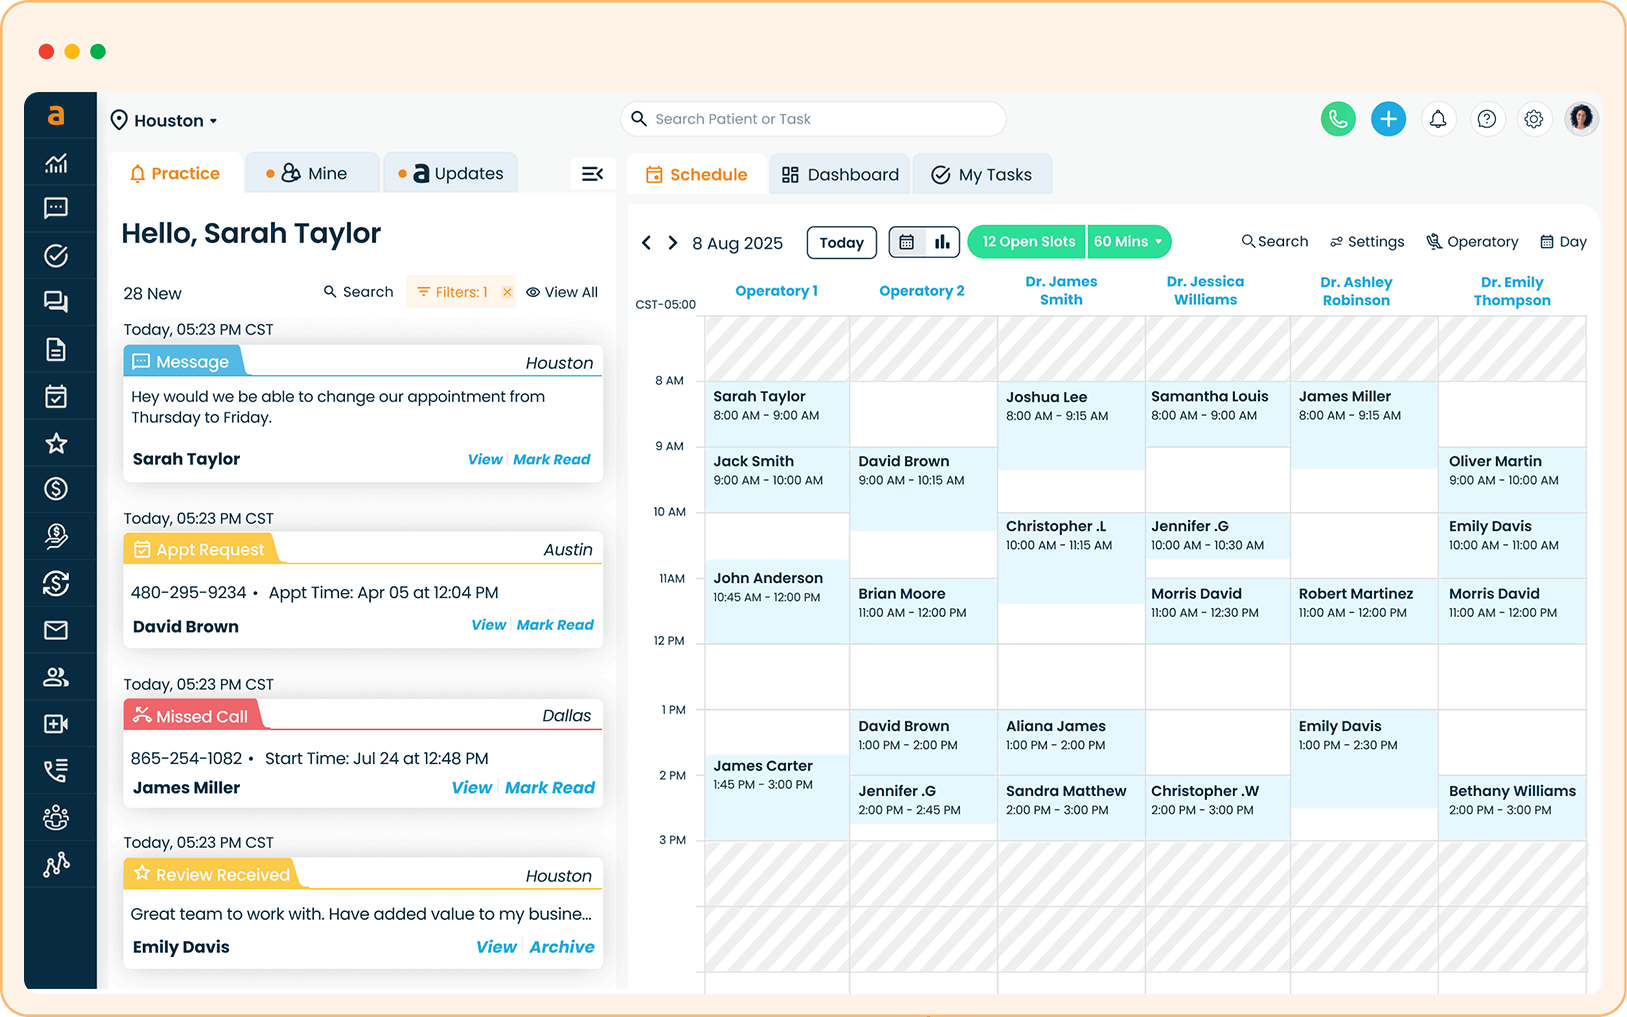Mark Sarah Taylor's message as read
The height and width of the screenshot is (1017, 1627).
[x=552, y=459]
